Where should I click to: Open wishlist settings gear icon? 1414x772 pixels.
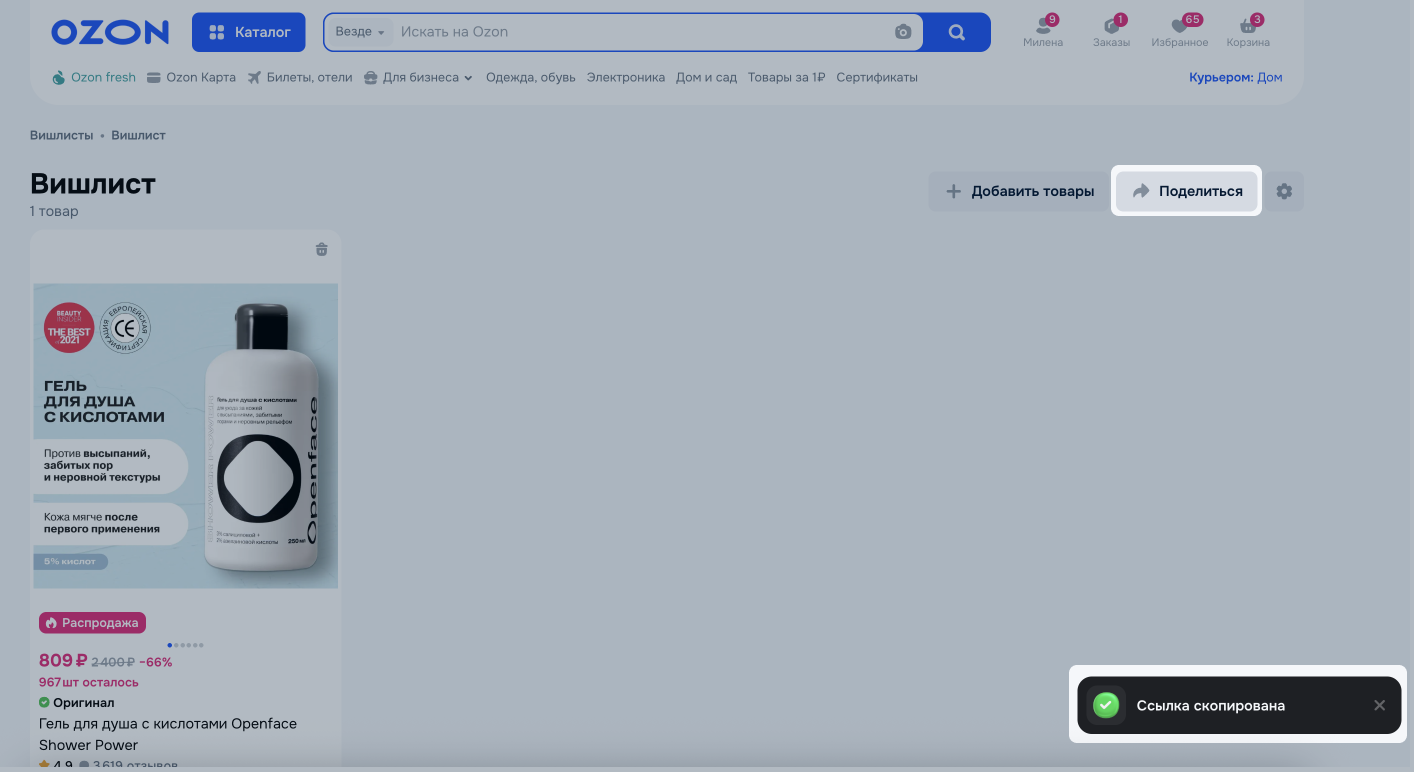click(1284, 191)
